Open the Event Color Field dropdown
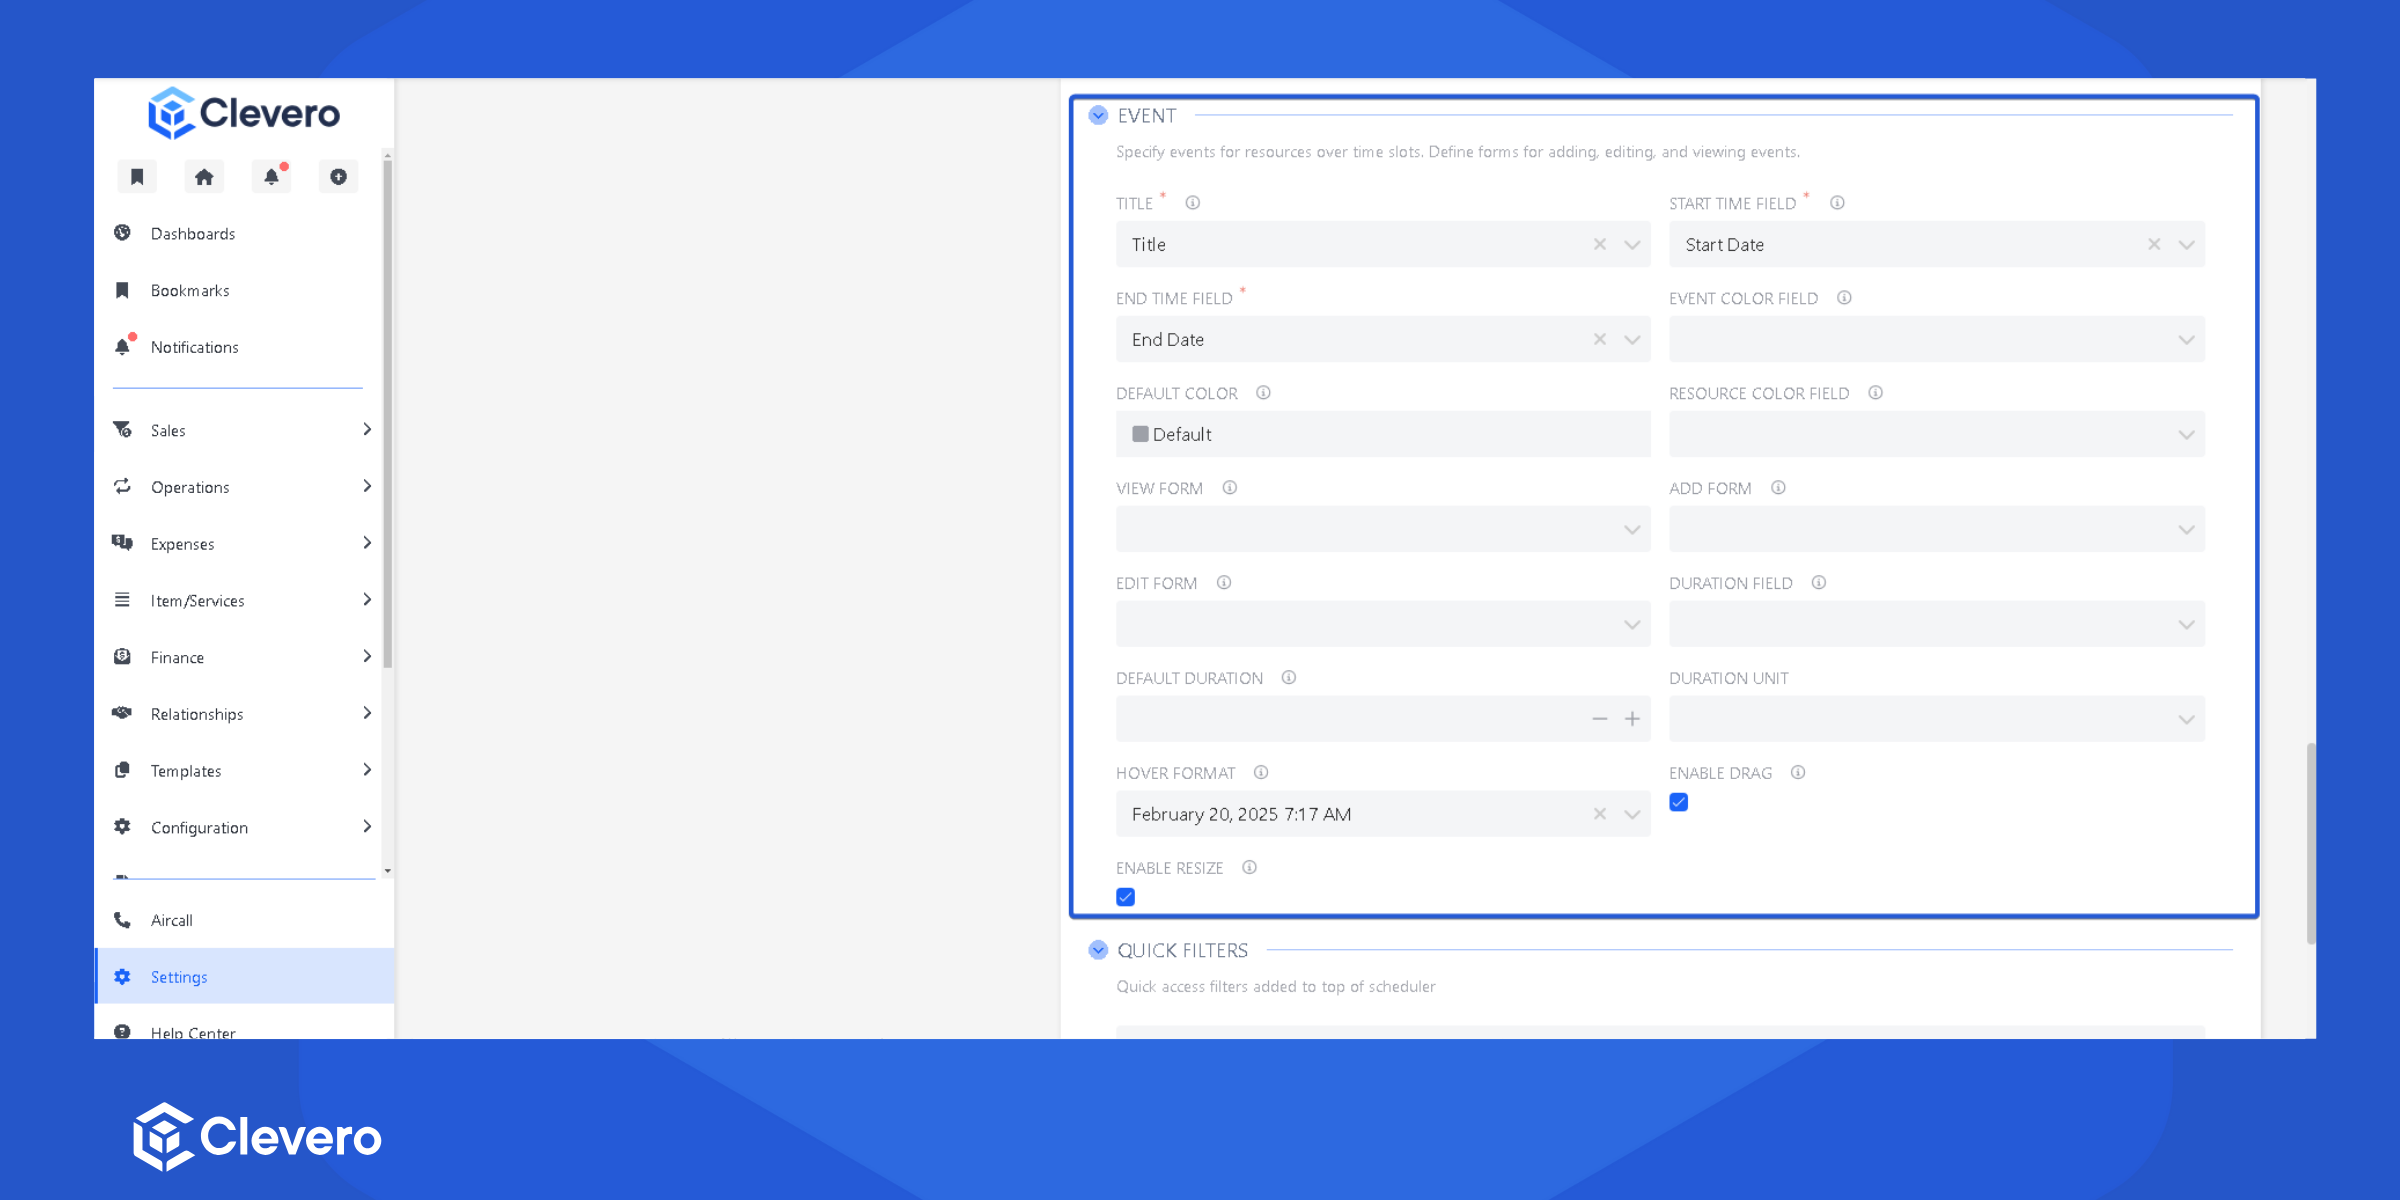This screenshot has height=1200, width=2400. point(1936,339)
